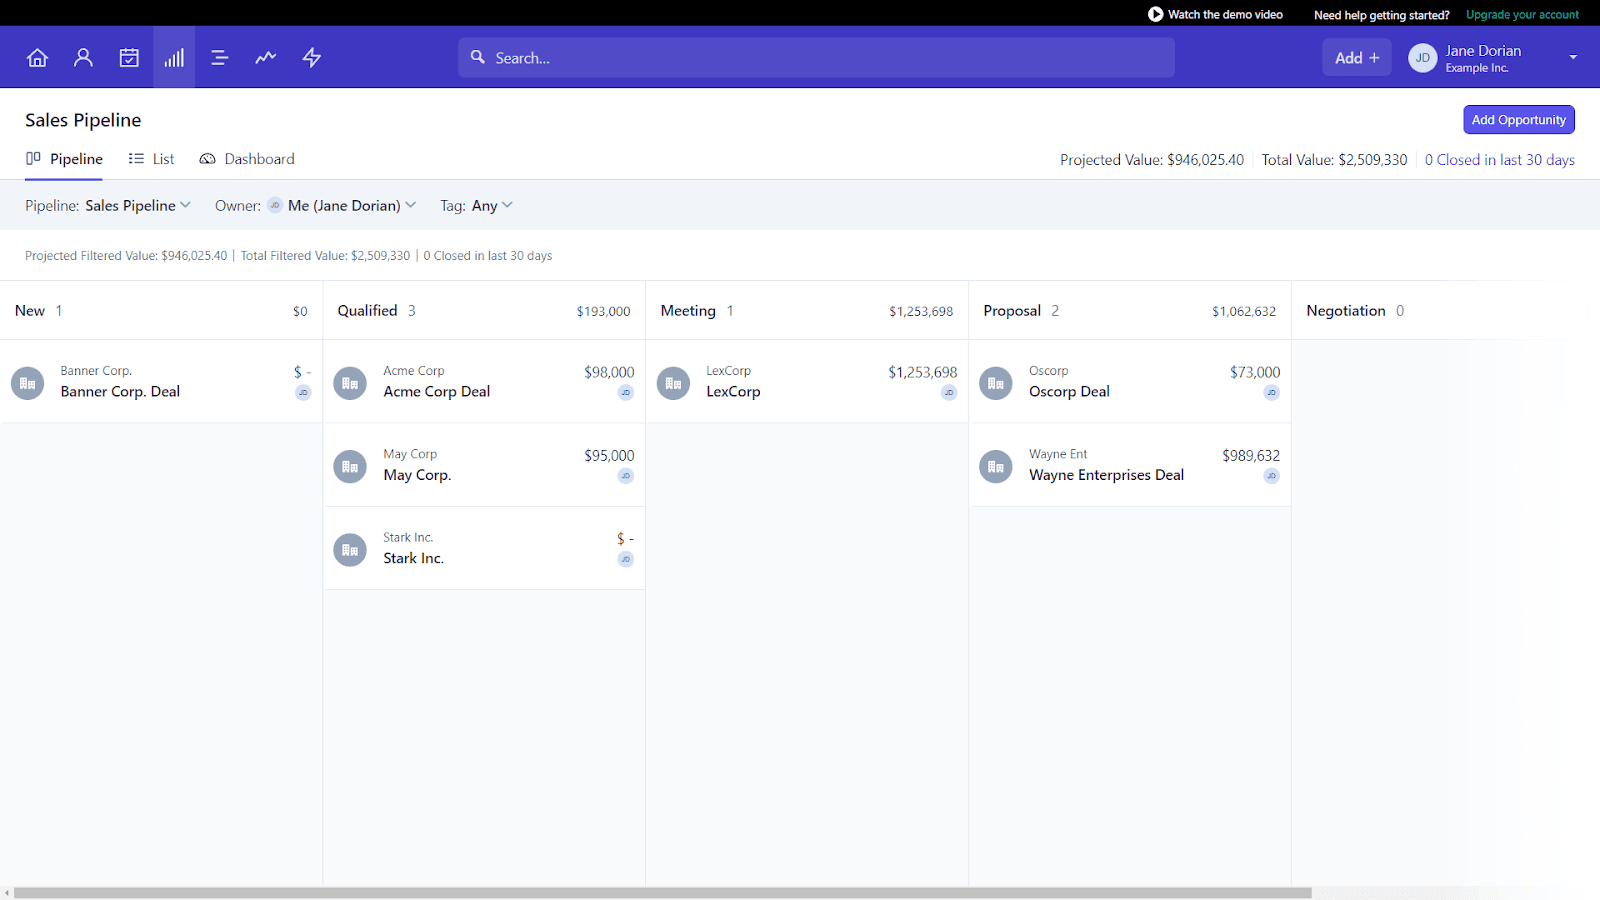Click the Add Opportunity button

click(x=1518, y=119)
